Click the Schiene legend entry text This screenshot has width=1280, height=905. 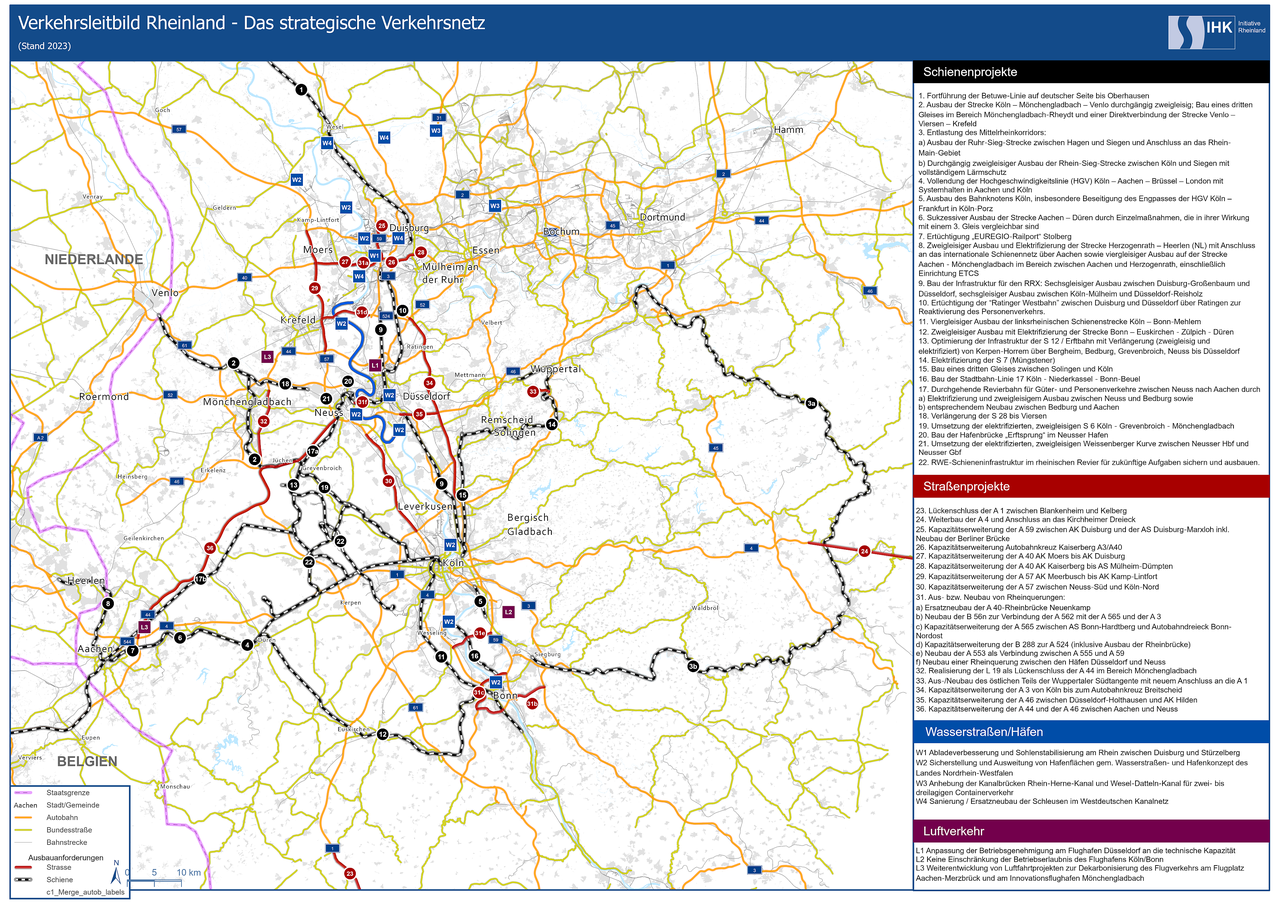pos(60,880)
